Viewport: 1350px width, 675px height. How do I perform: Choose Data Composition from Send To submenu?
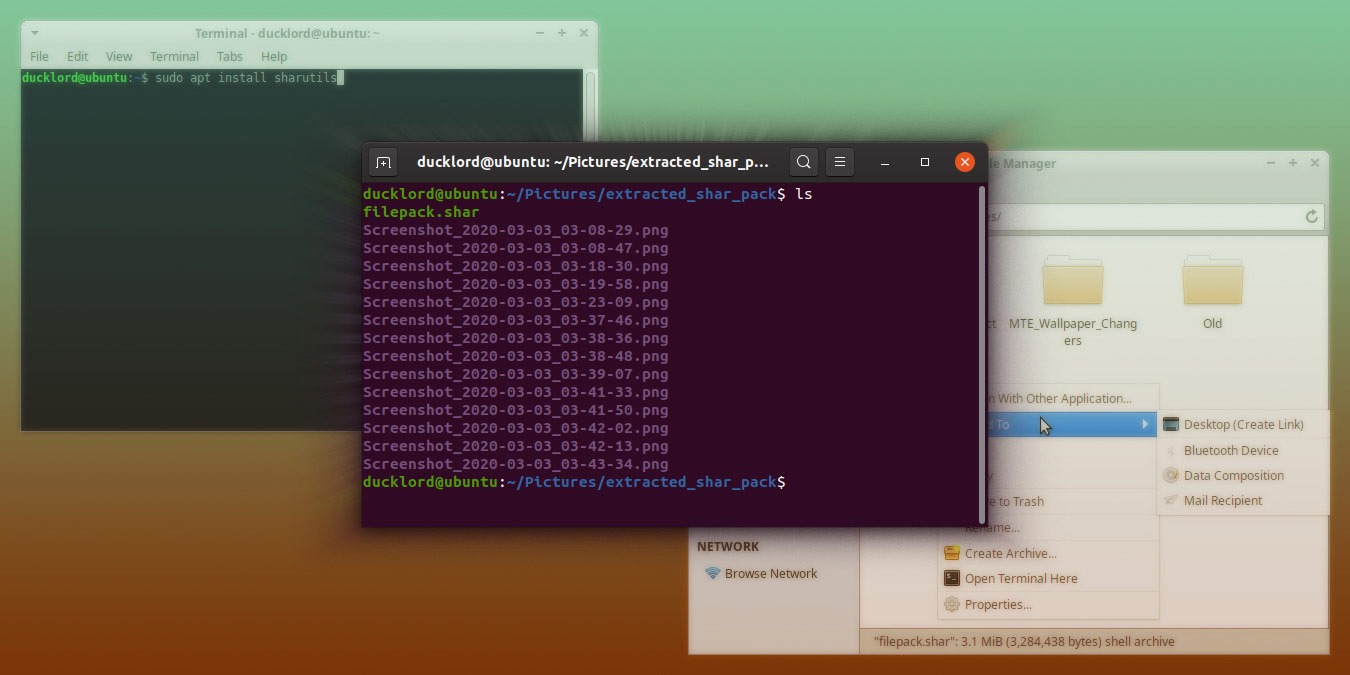(1233, 475)
